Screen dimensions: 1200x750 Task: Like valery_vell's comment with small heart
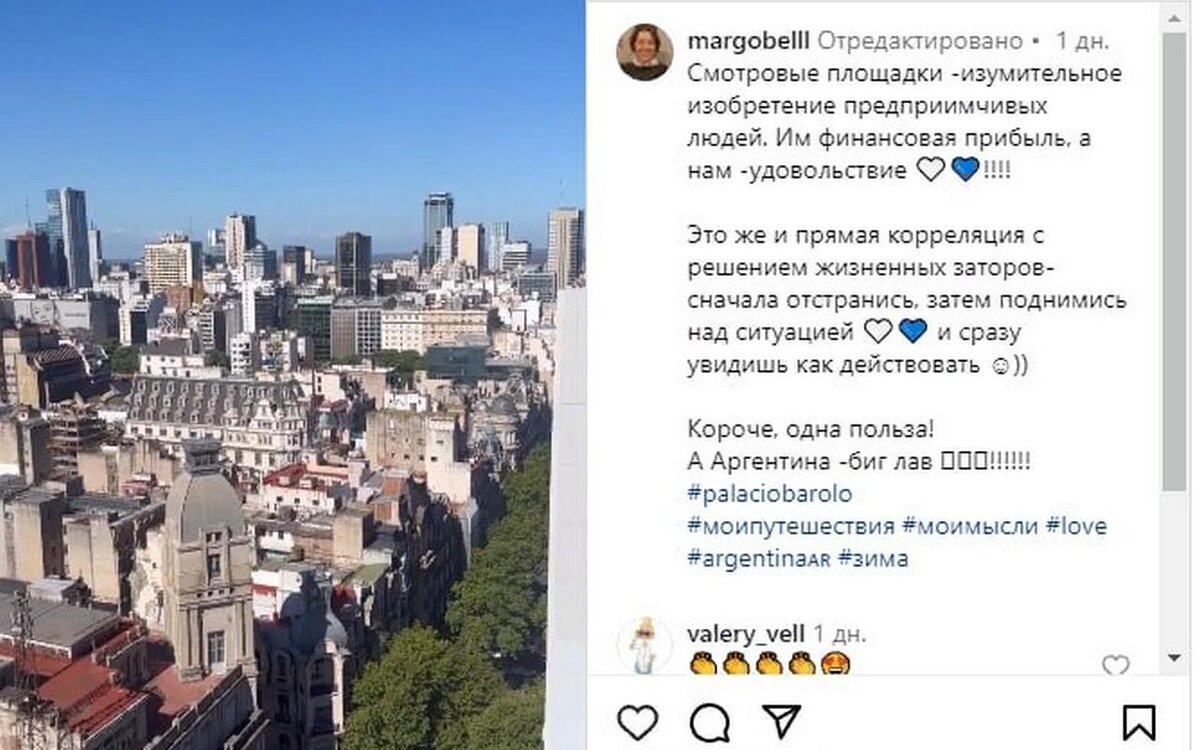(x=1115, y=665)
